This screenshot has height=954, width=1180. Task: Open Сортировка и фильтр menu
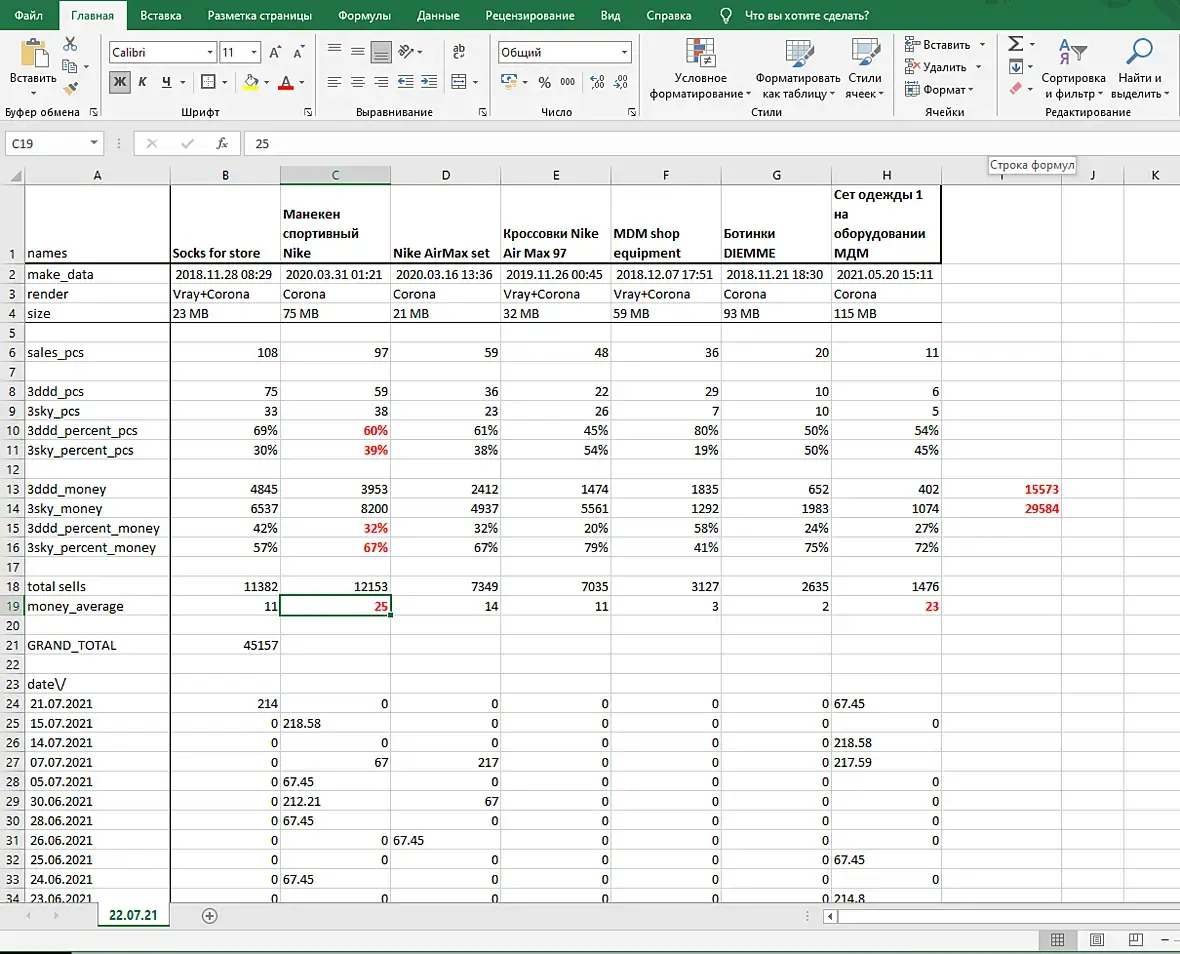(x=1074, y=68)
